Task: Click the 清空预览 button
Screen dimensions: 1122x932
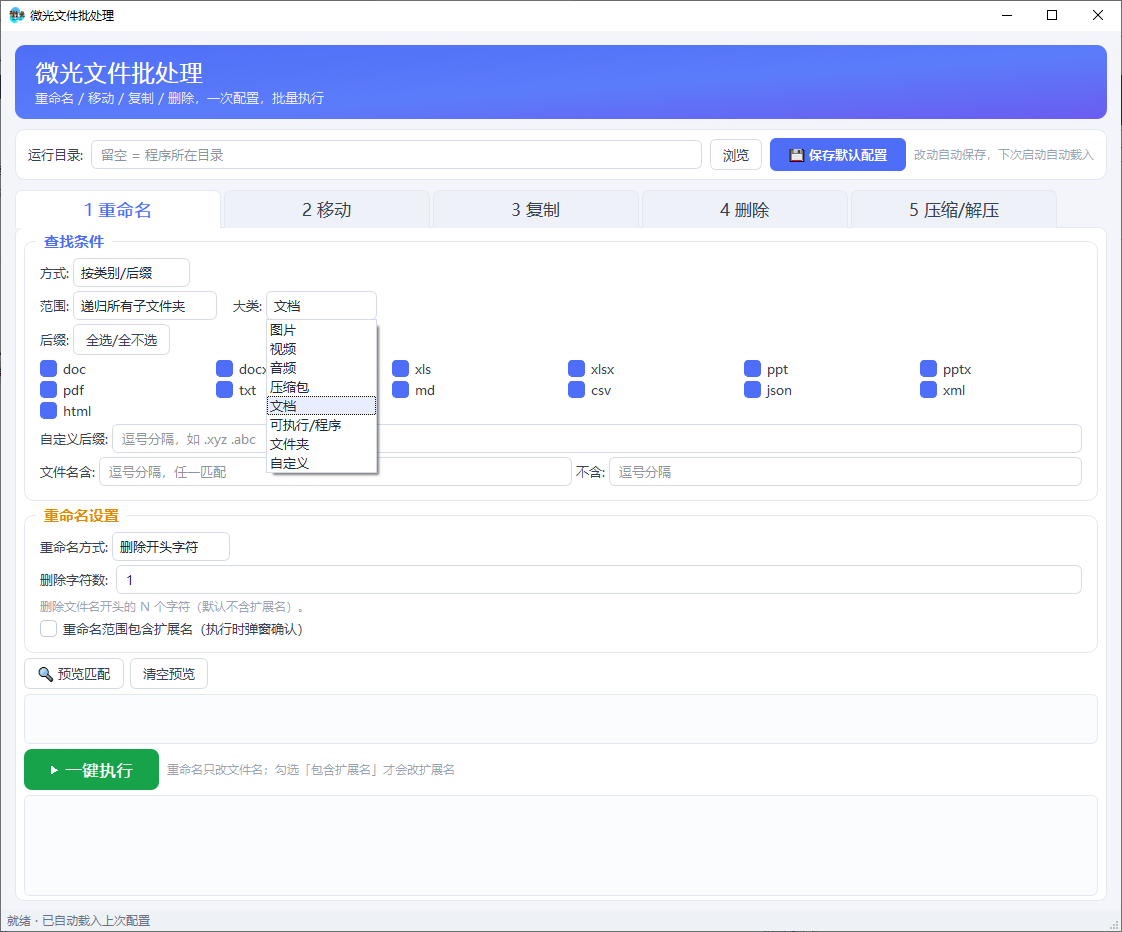Action: (x=169, y=674)
